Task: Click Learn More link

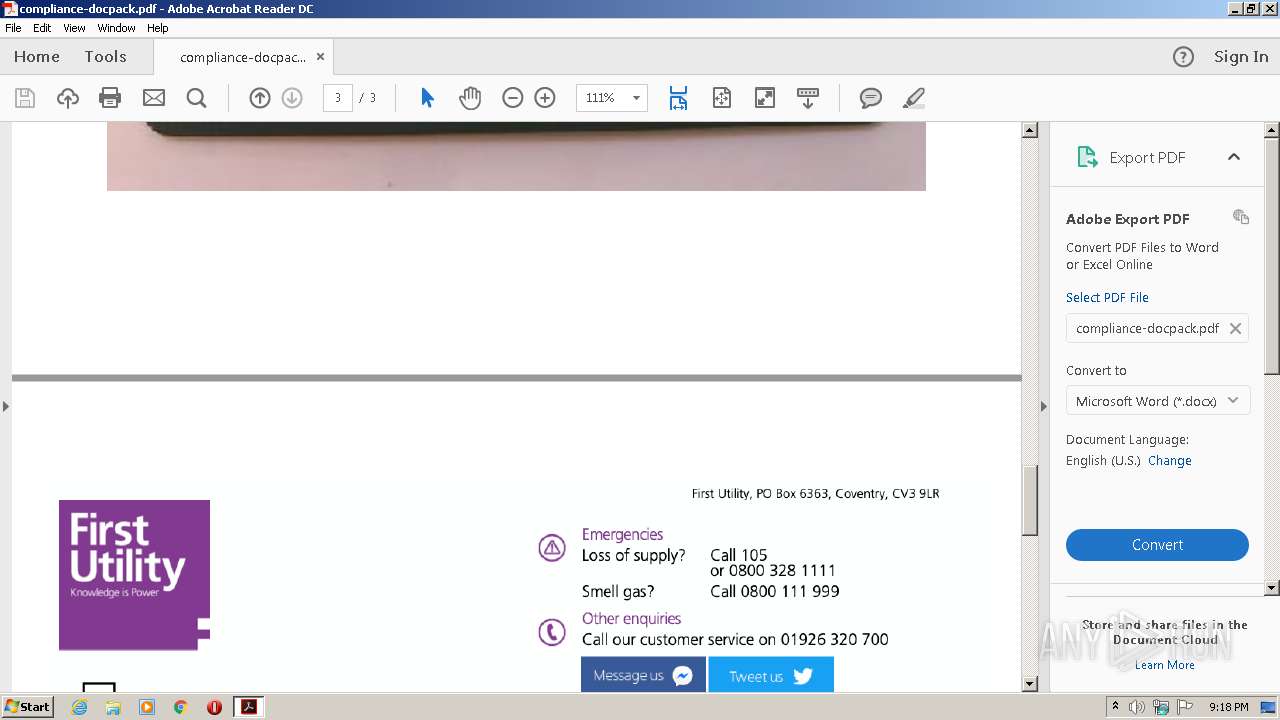Action: click(1164, 665)
